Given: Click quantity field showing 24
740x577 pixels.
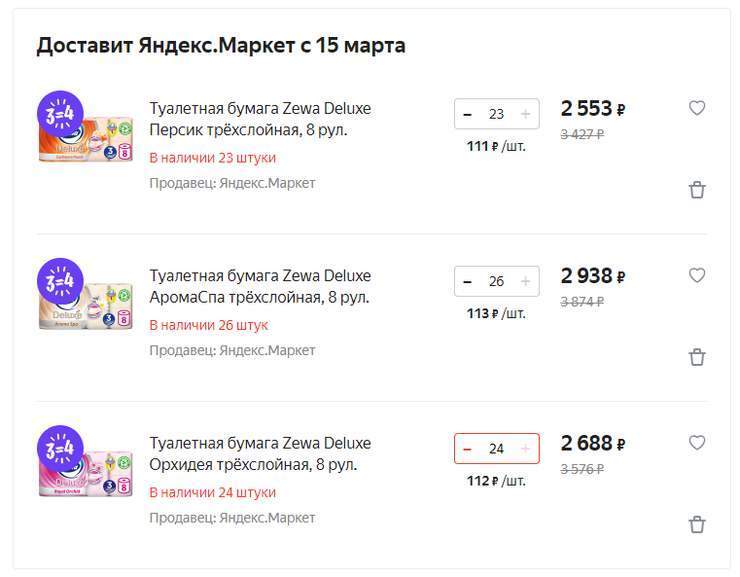Looking at the screenshot, I should (x=496, y=449).
